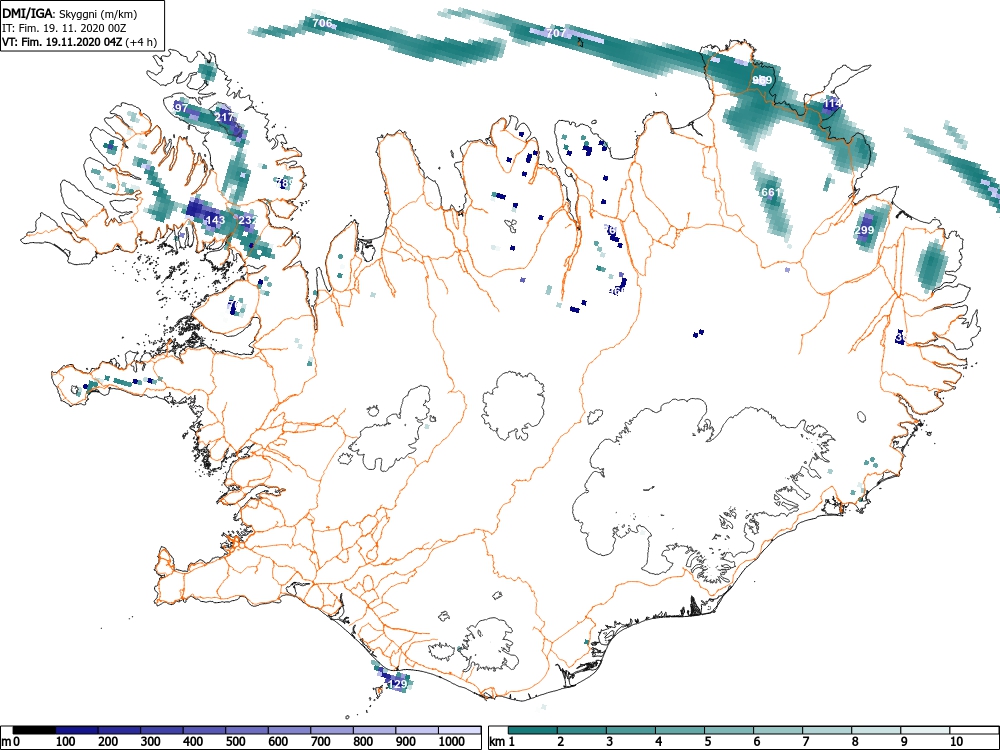This screenshot has width=1000, height=750.
Task: Click the '97' label in the Westfjords
Action: coord(182,108)
